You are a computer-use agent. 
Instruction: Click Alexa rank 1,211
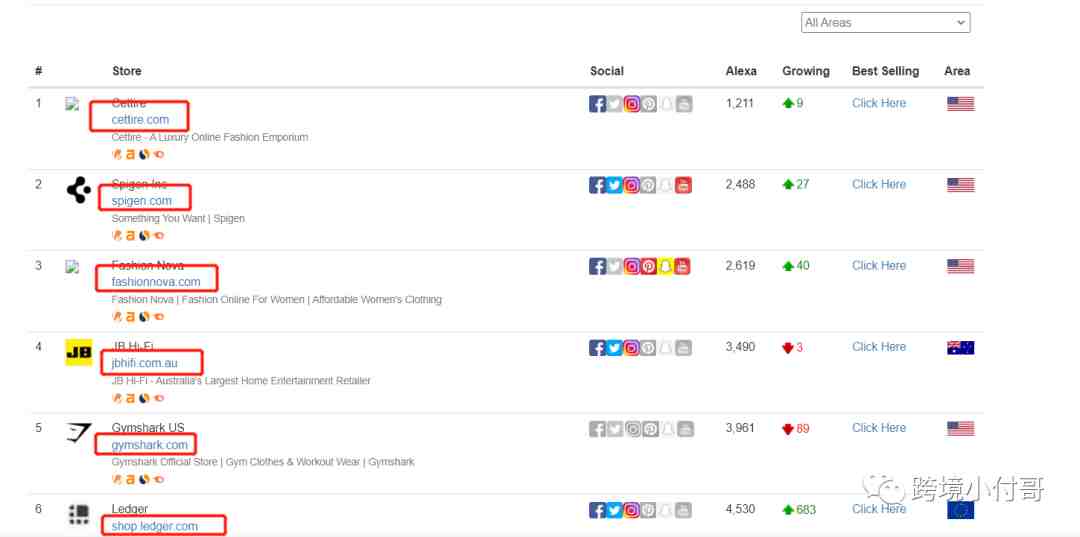pyautogui.click(x=740, y=103)
